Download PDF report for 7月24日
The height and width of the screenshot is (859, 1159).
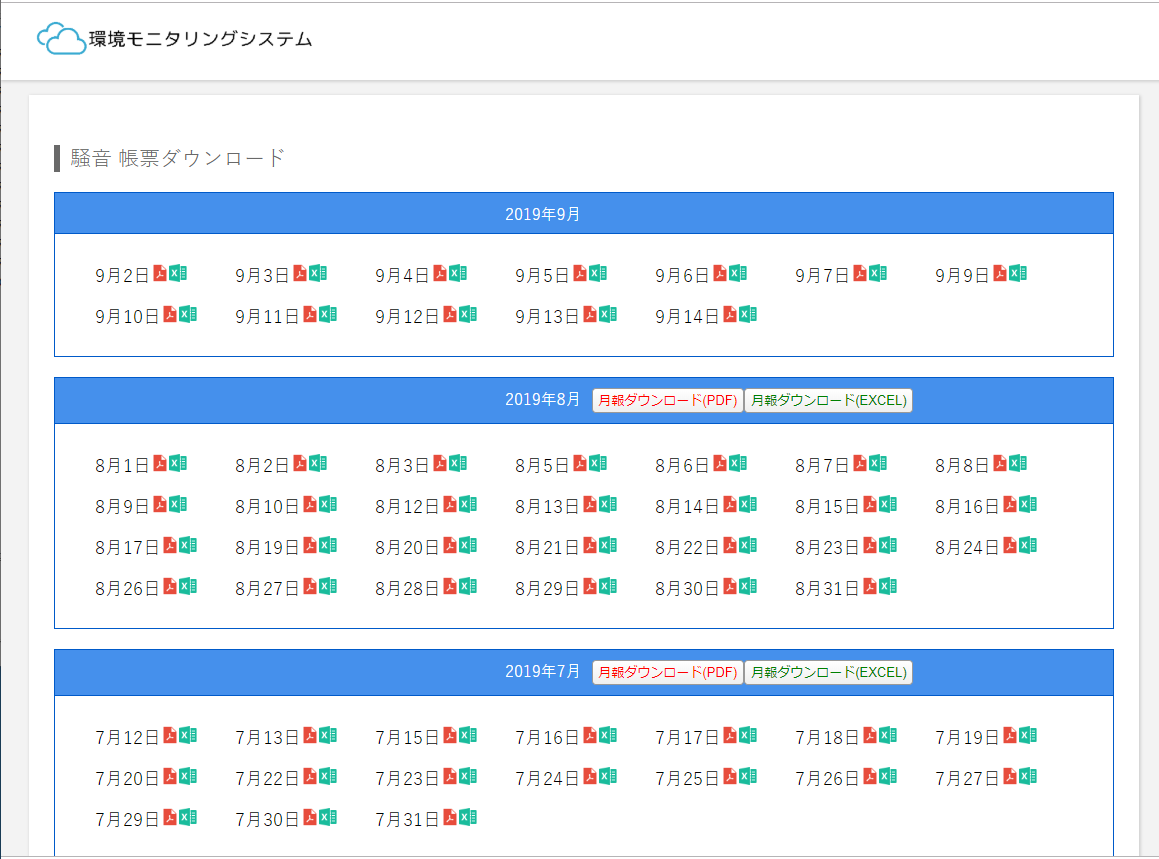pyautogui.click(x=589, y=776)
